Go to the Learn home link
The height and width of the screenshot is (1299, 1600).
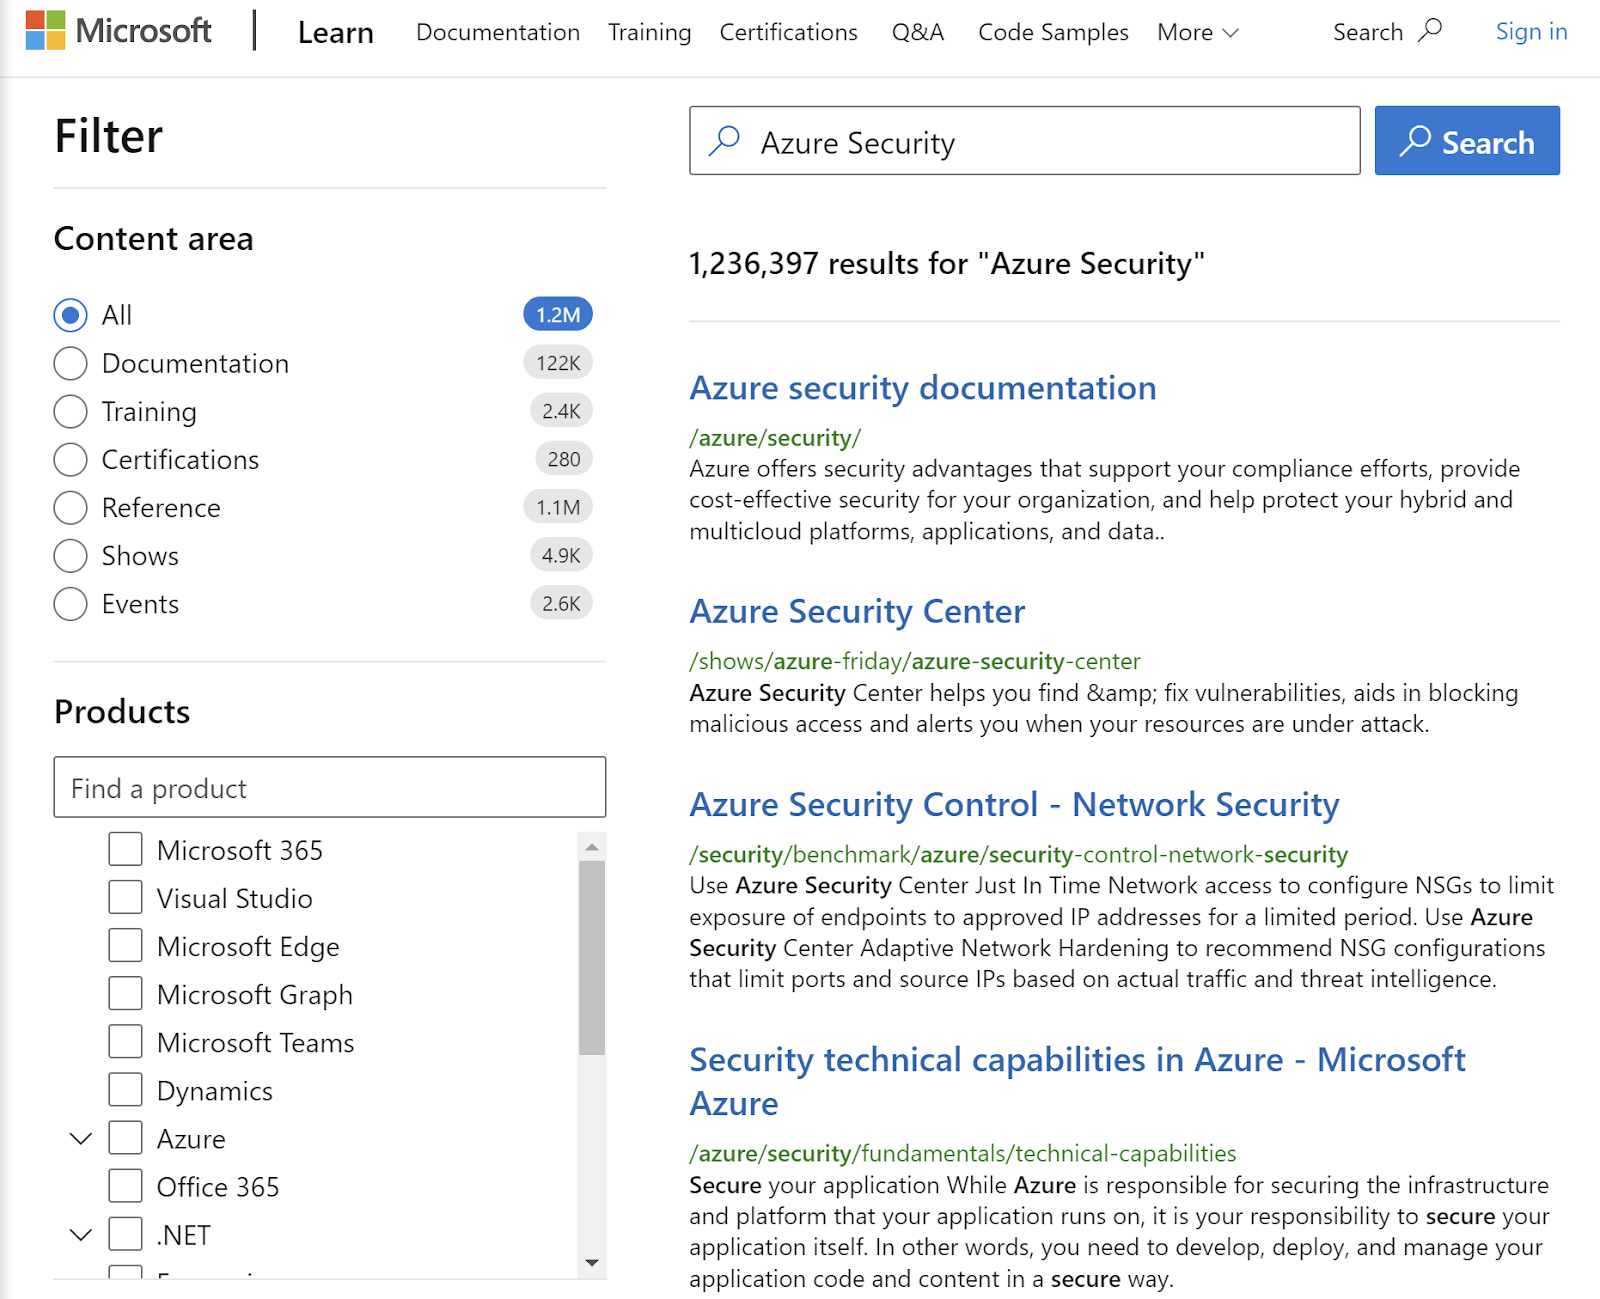(x=336, y=32)
